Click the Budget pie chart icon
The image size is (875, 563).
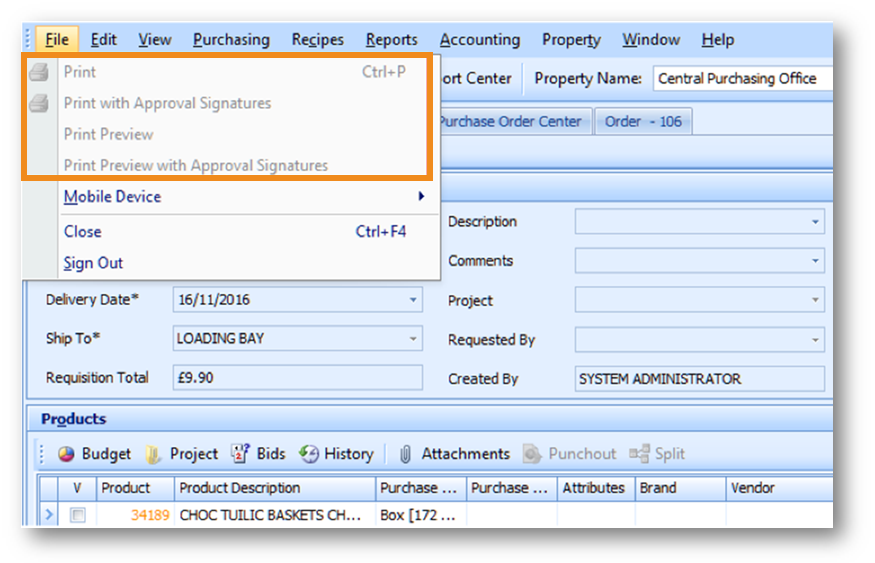click(67, 454)
